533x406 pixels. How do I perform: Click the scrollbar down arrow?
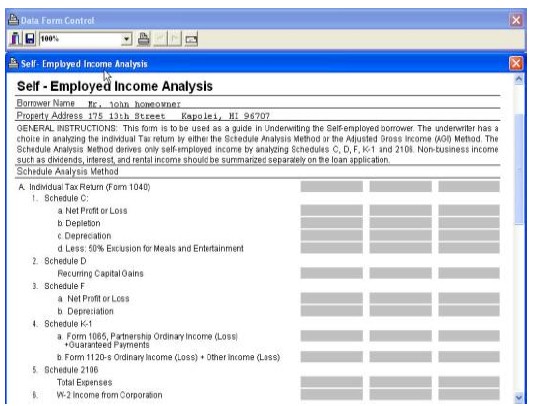tap(519, 397)
